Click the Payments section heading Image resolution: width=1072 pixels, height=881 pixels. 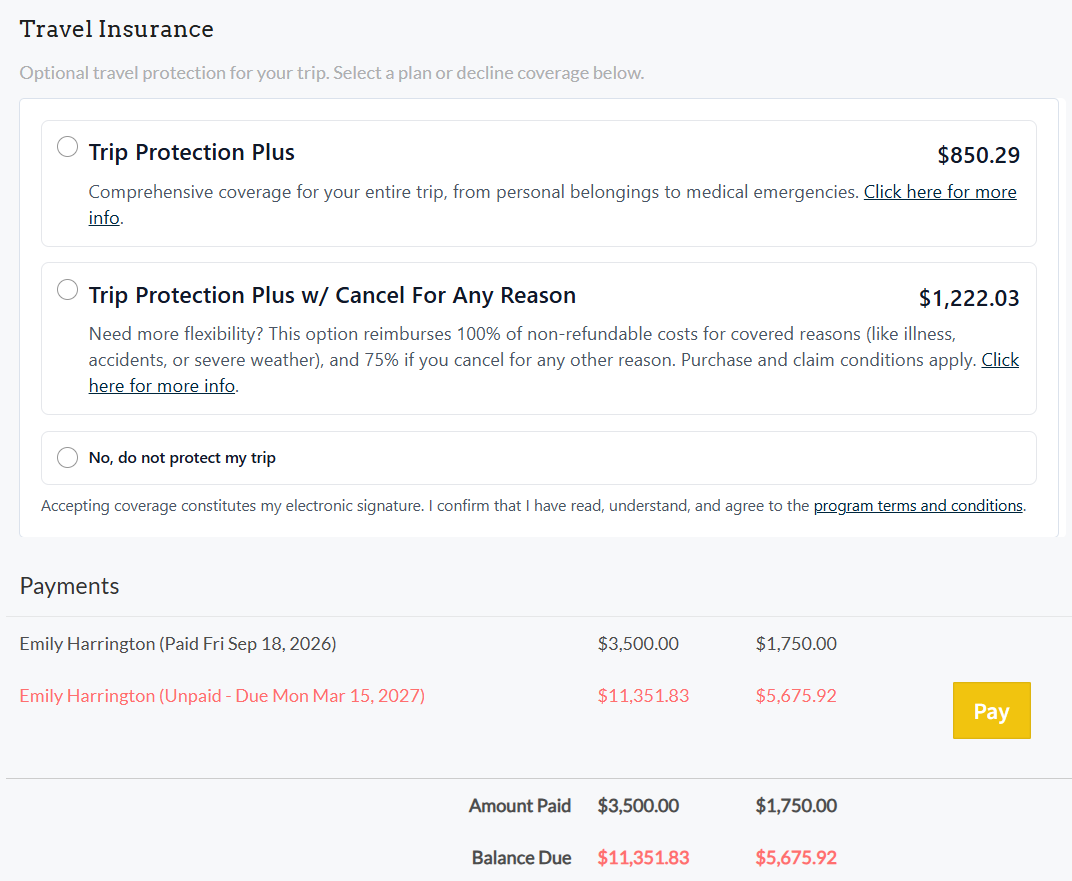(69, 586)
